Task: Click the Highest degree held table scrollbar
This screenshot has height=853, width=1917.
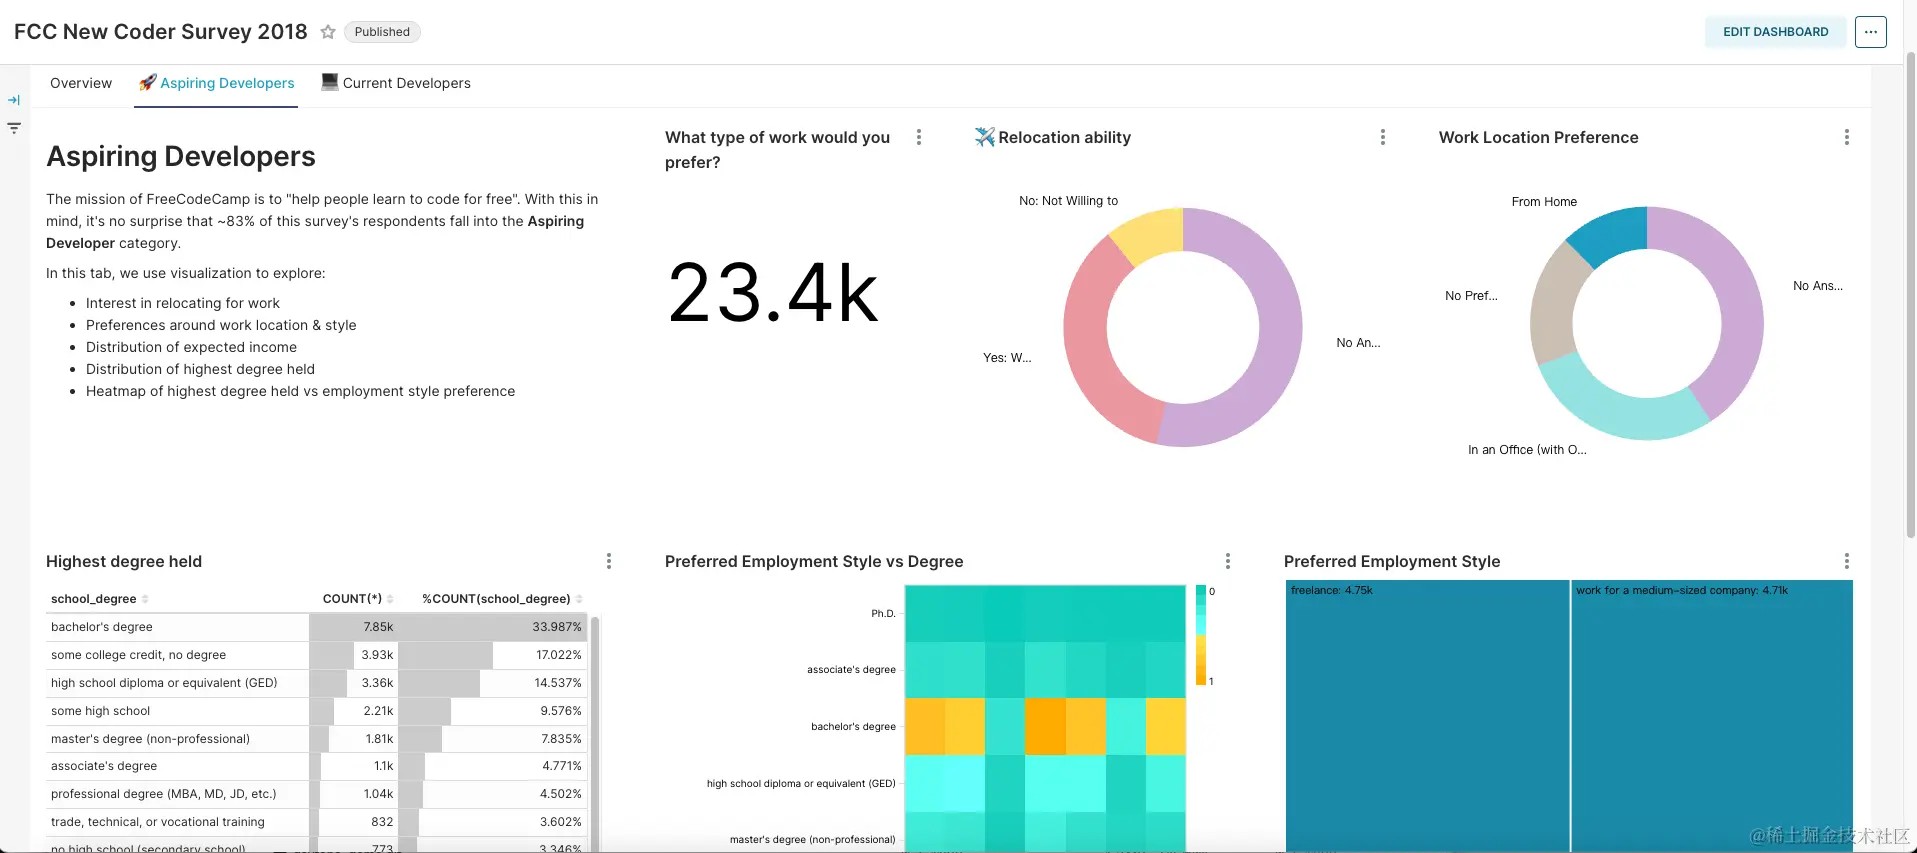Action: tap(595, 735)
